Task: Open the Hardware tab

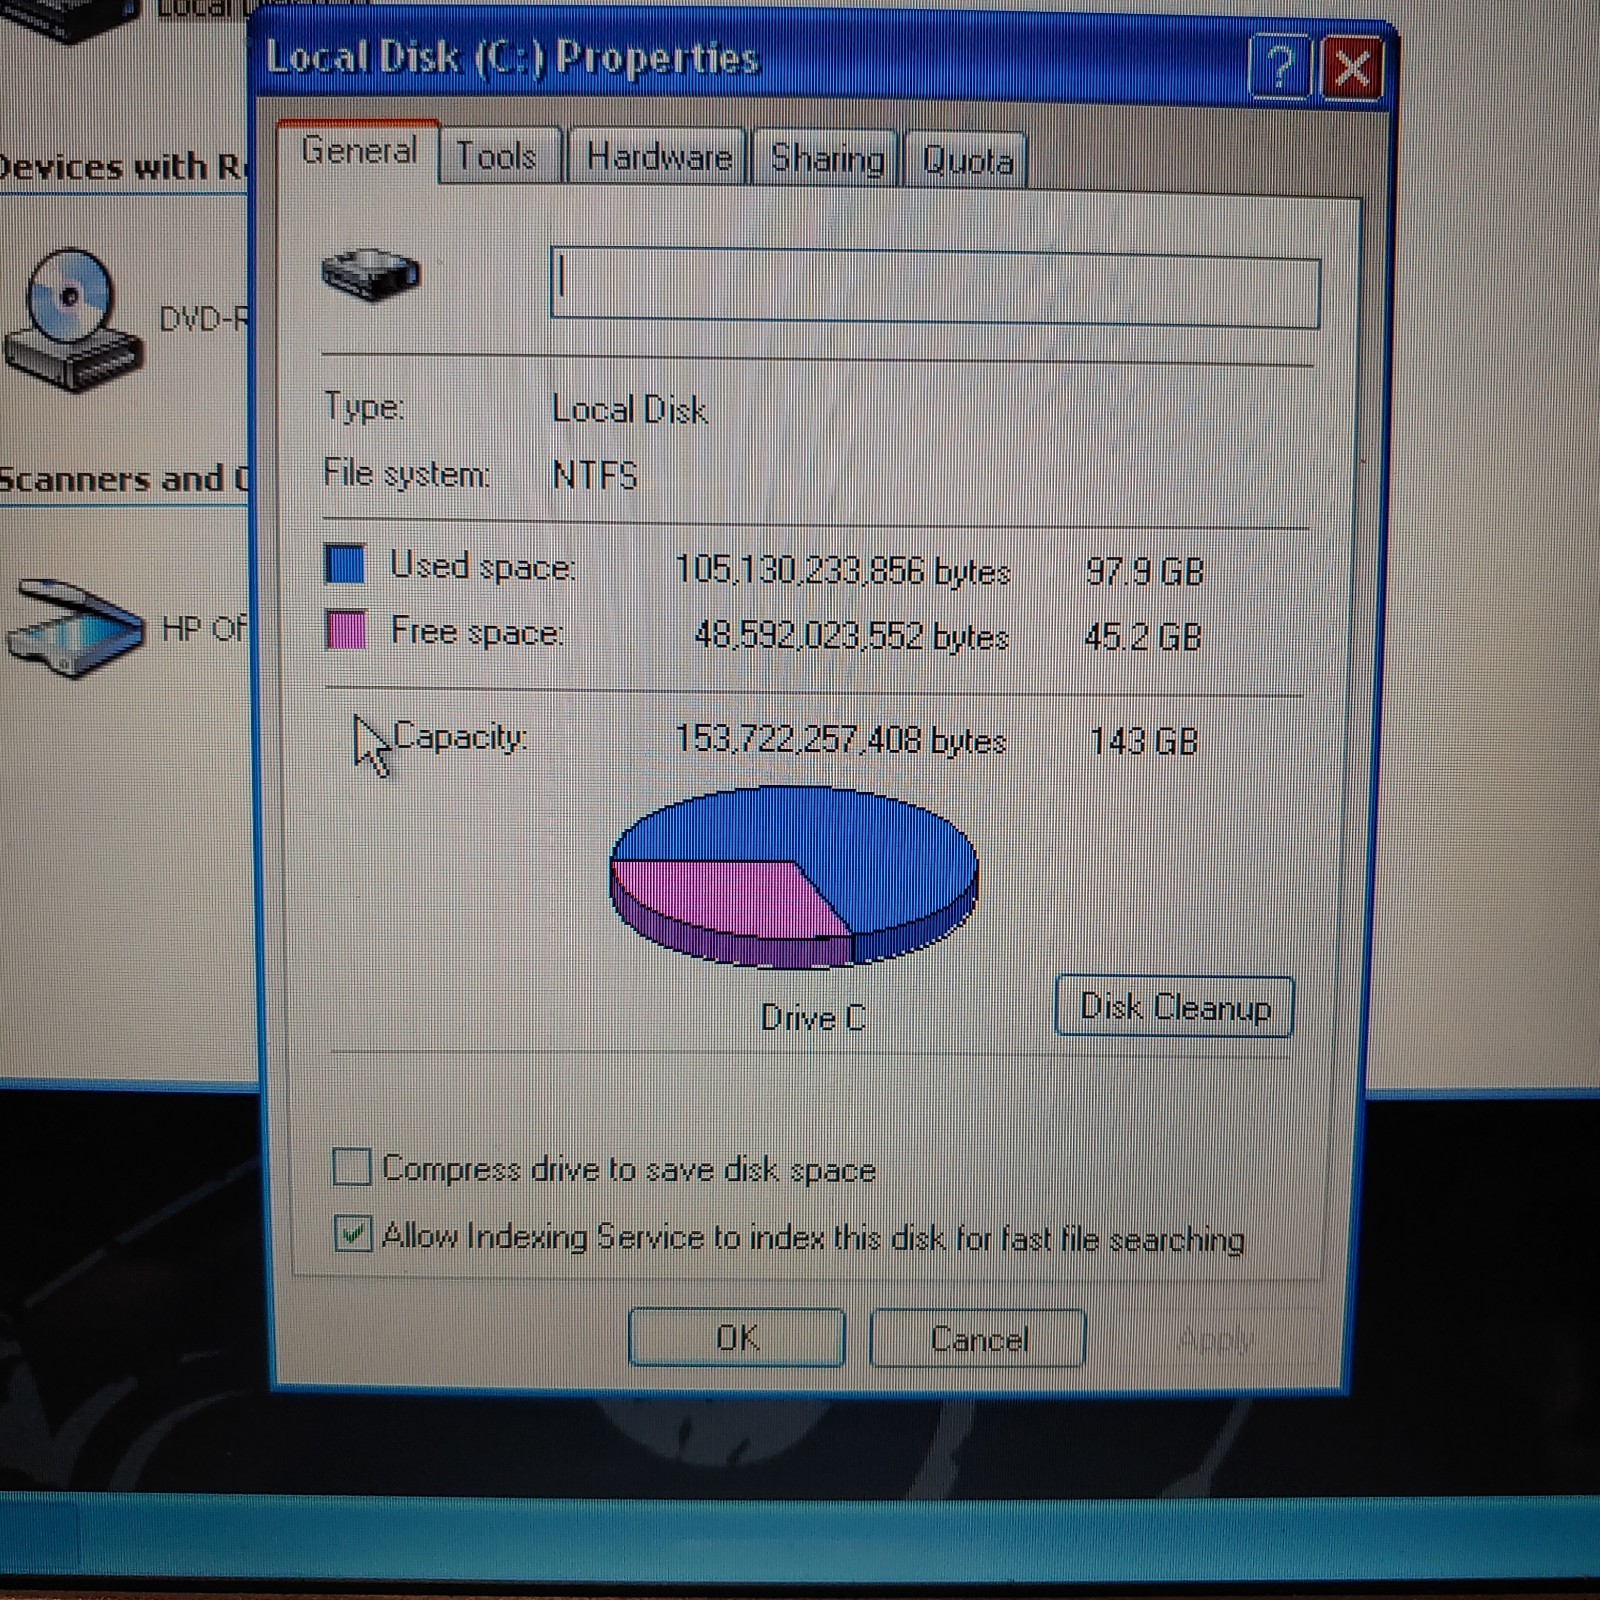Action: pyautogui.click(x=658, y=158)
